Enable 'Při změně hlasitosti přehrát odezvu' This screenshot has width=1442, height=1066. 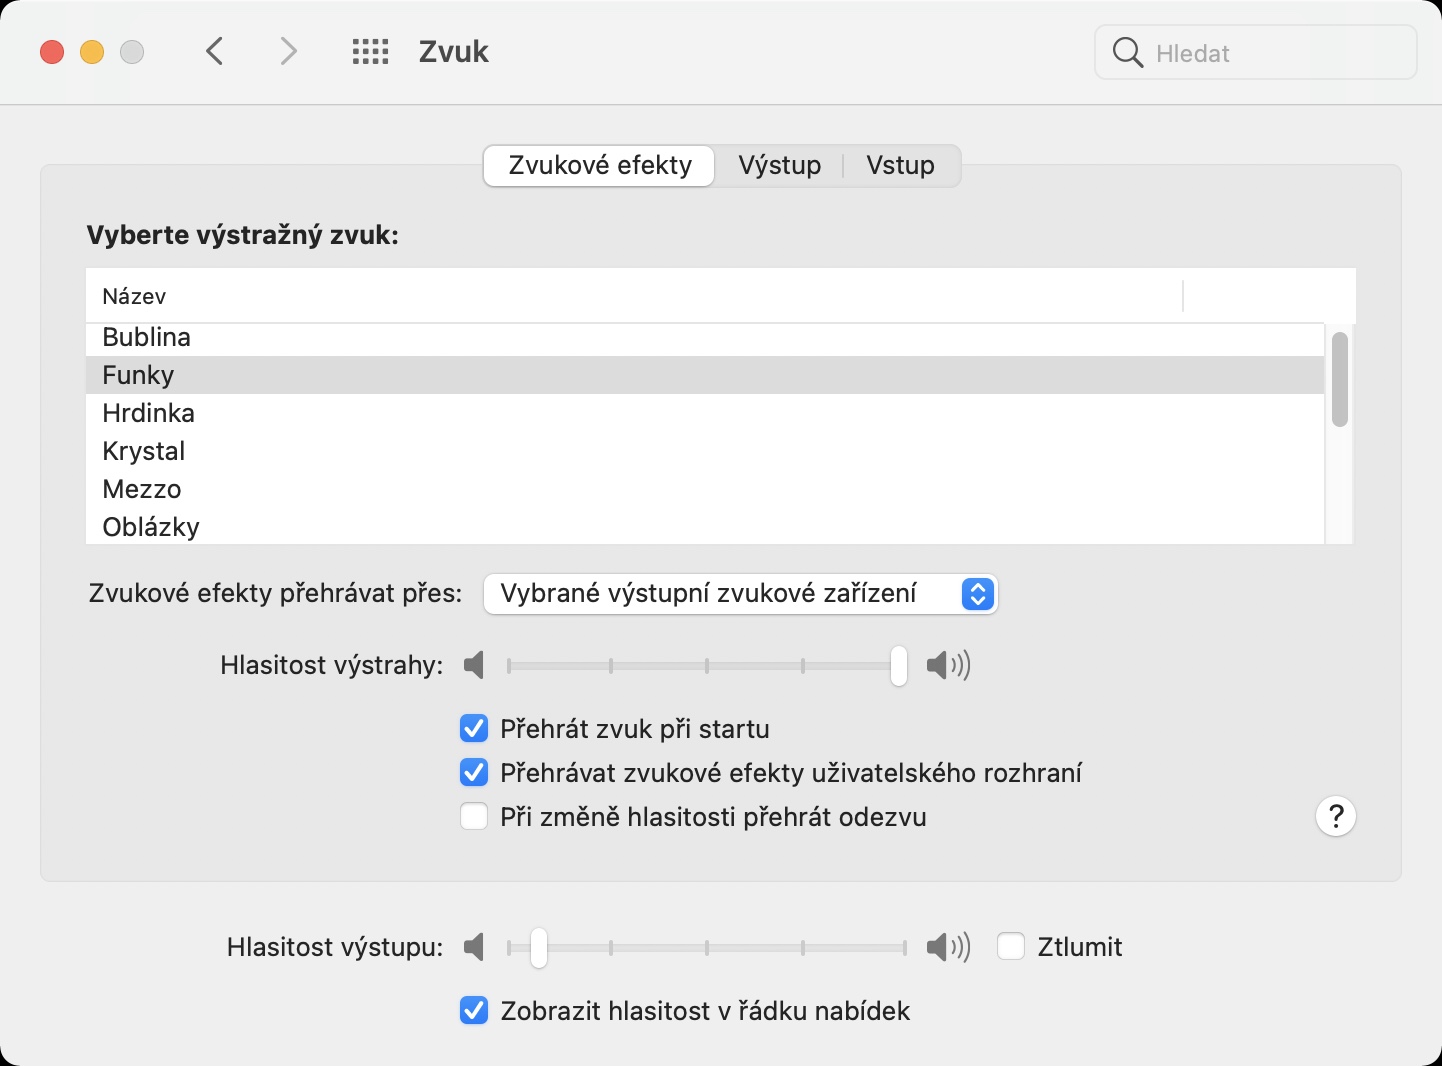pos(474,817)
